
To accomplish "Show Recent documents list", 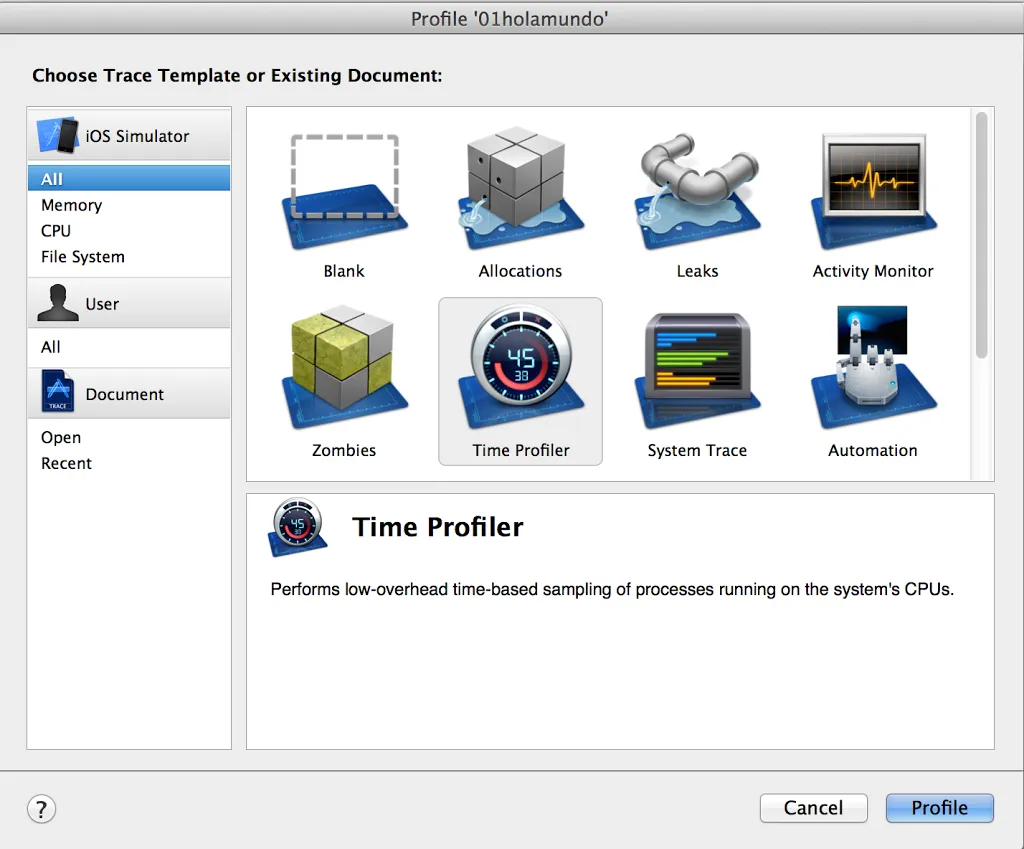I will pos(66,464).
